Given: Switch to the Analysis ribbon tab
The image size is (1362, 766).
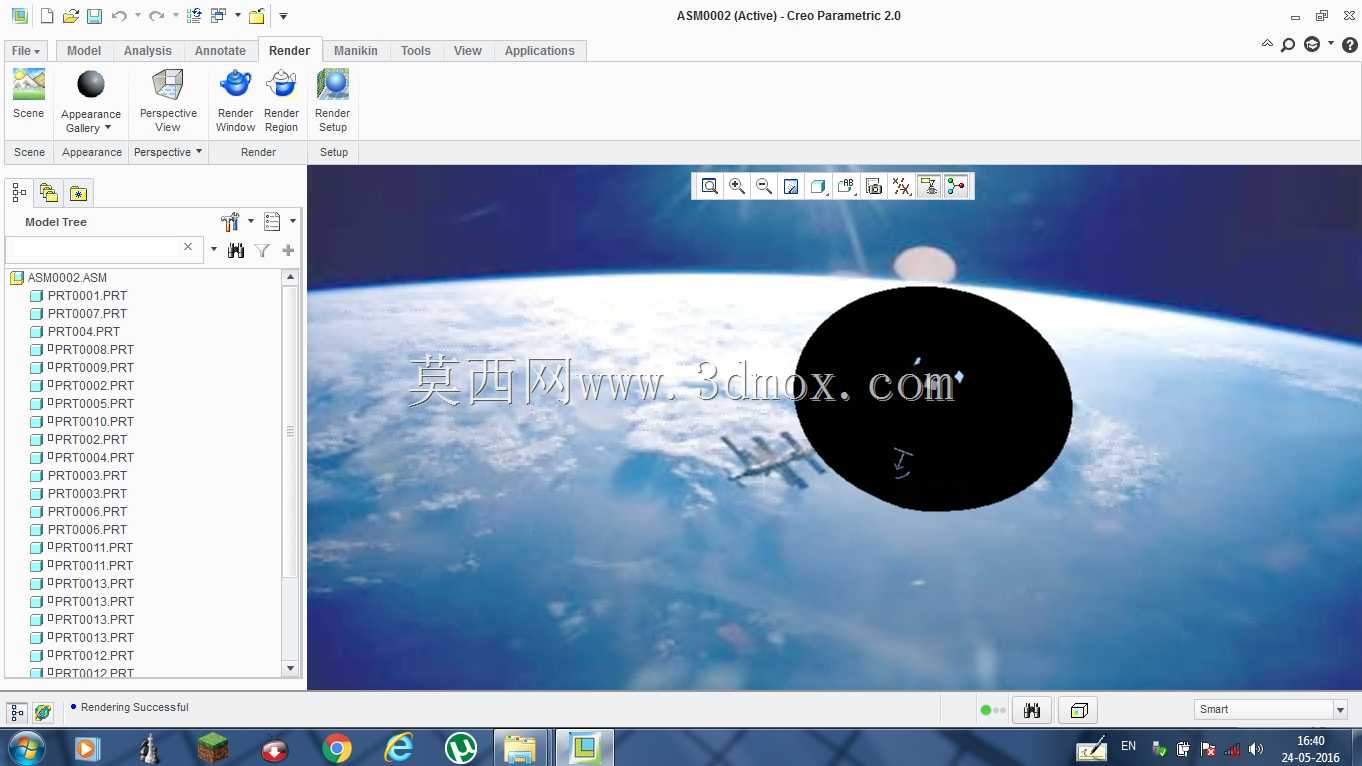Looking at the screenshot, I should click(x=148, y=51).
